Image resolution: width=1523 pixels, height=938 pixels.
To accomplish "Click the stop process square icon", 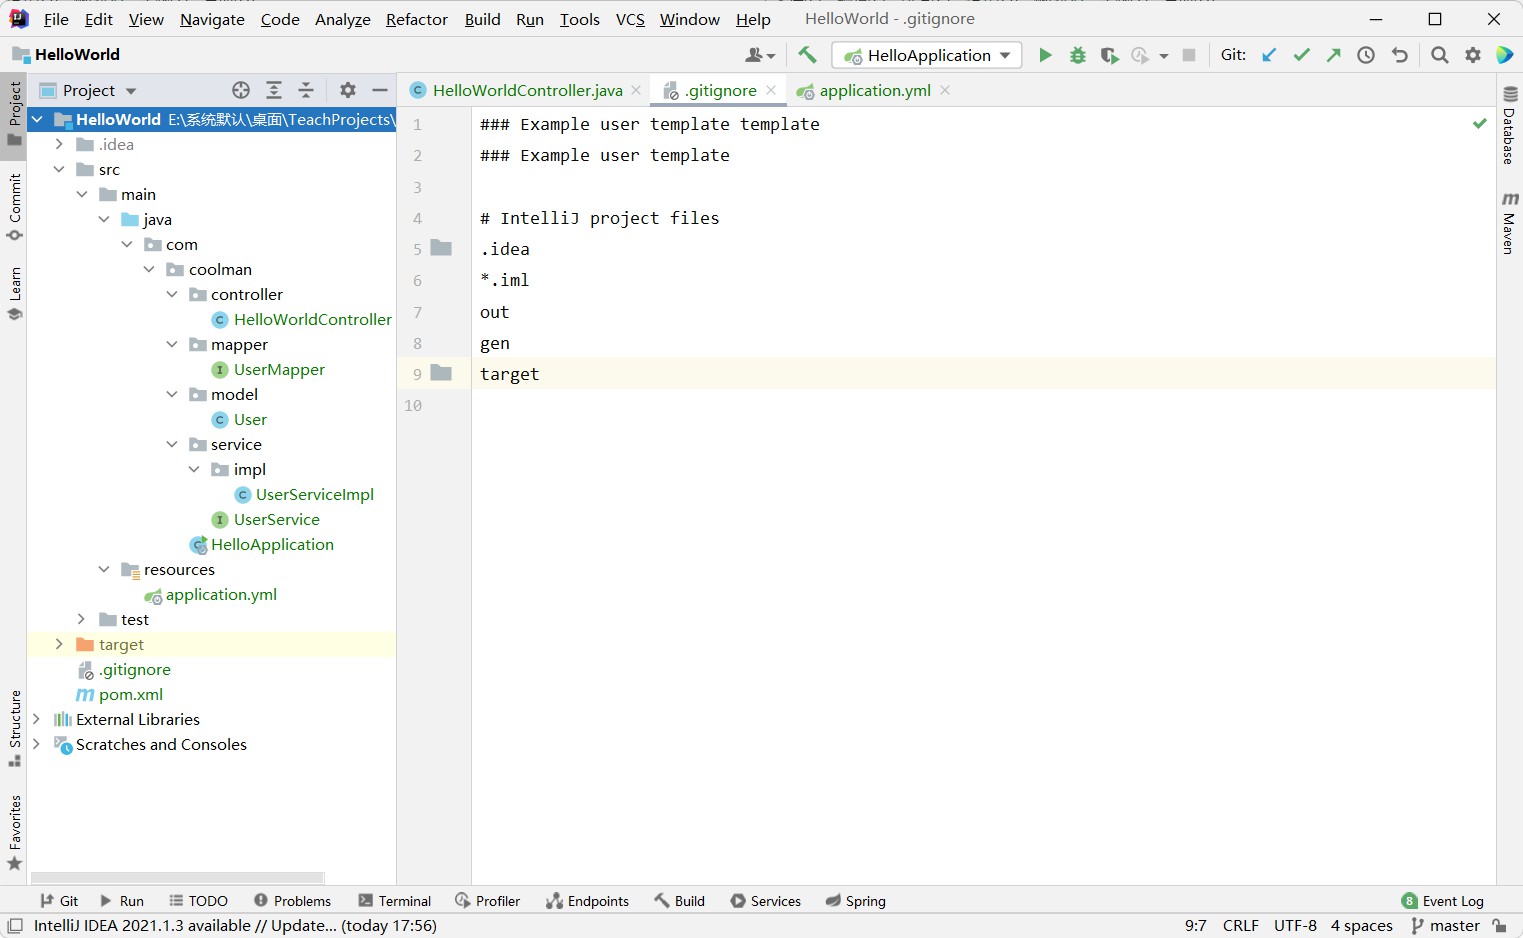I will [1189, 55].
